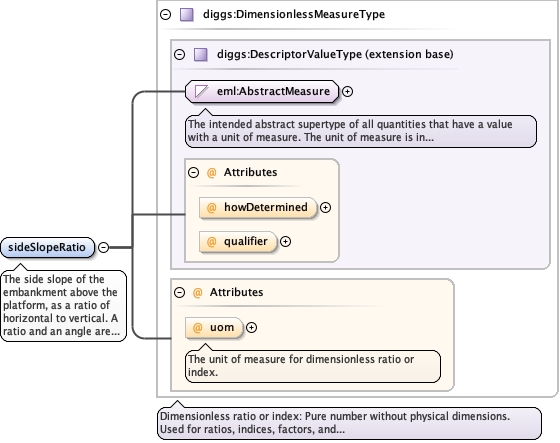Select the howDetermined attribute node
This screenshot has width=560, height=443.
[258, 208]
